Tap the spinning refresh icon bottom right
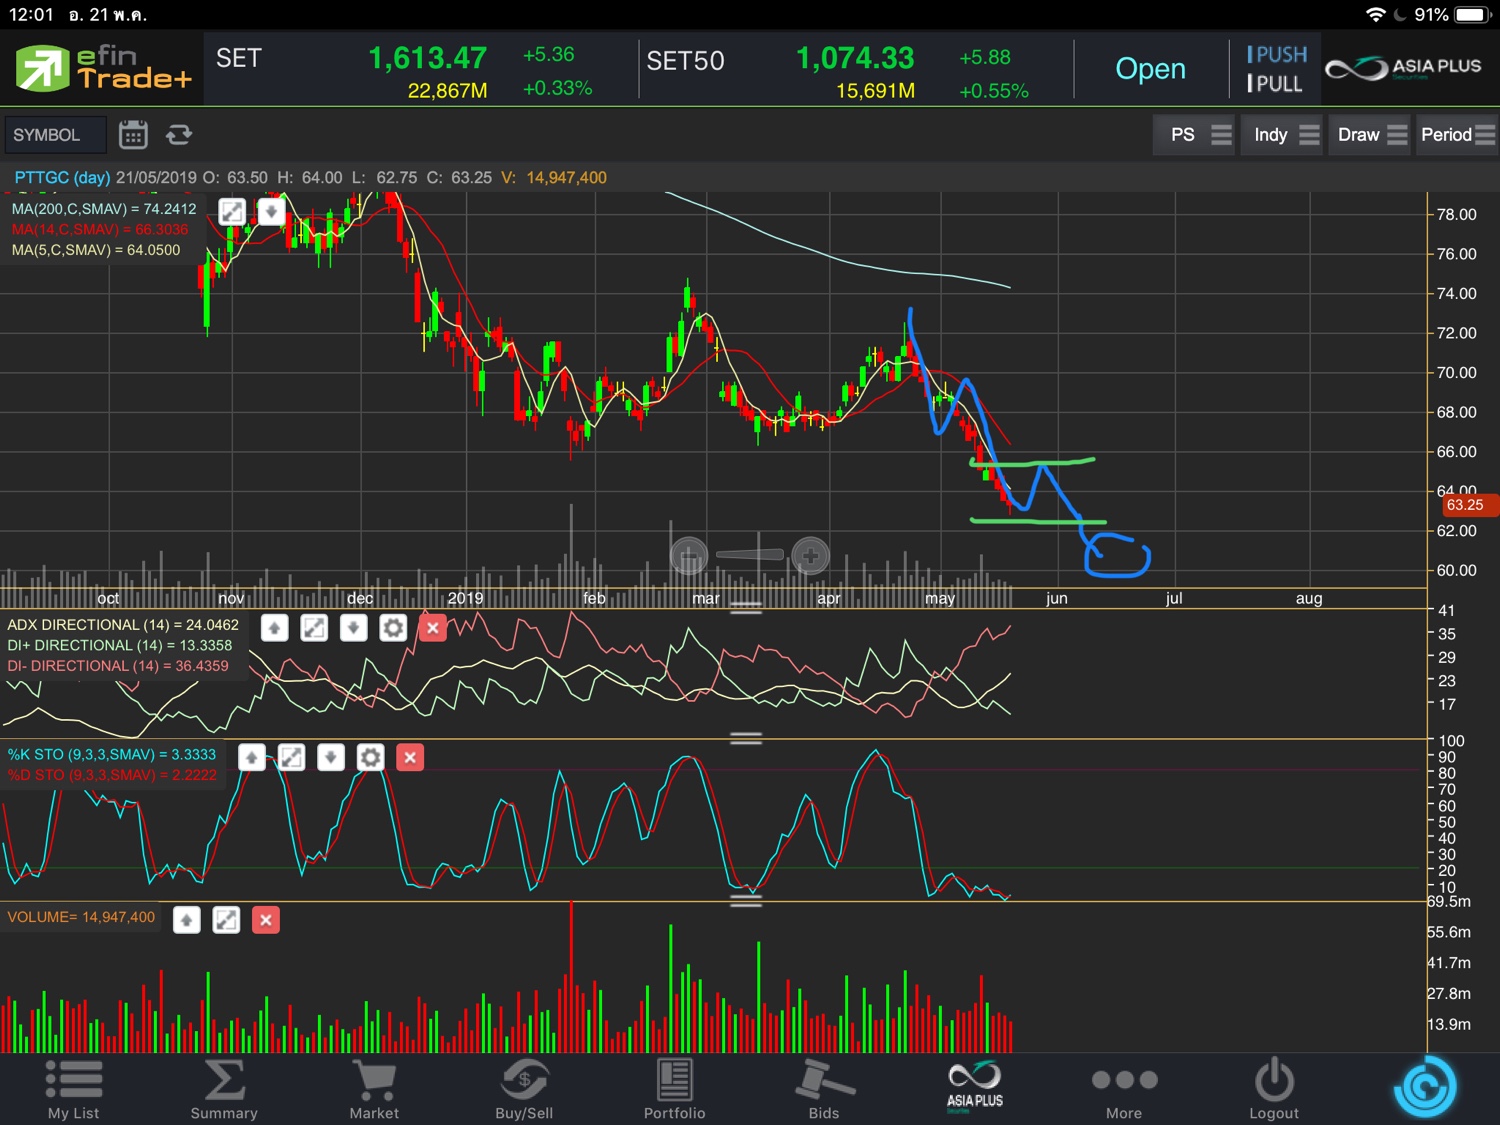 [x=1425, y=1087]
